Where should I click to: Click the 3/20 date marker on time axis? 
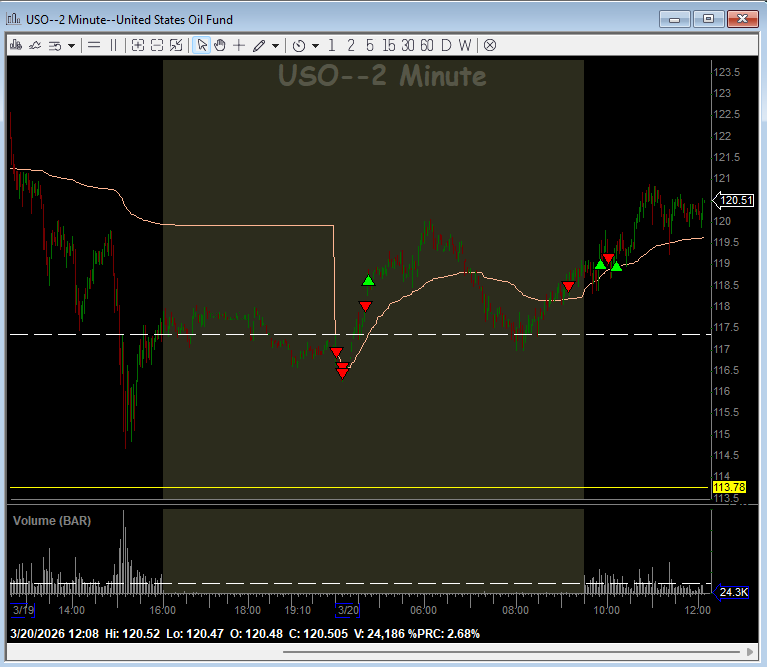point(348,610)
